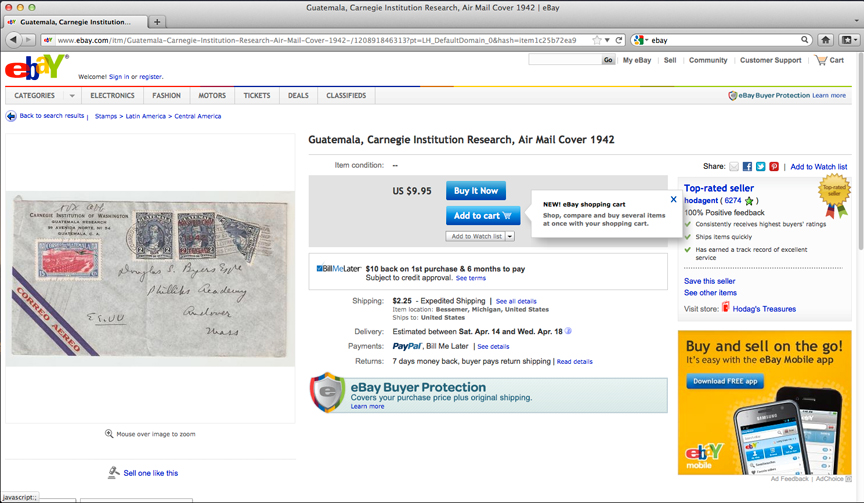Share item via Facebook icon

pyautogui.click(x=747, y=166)
